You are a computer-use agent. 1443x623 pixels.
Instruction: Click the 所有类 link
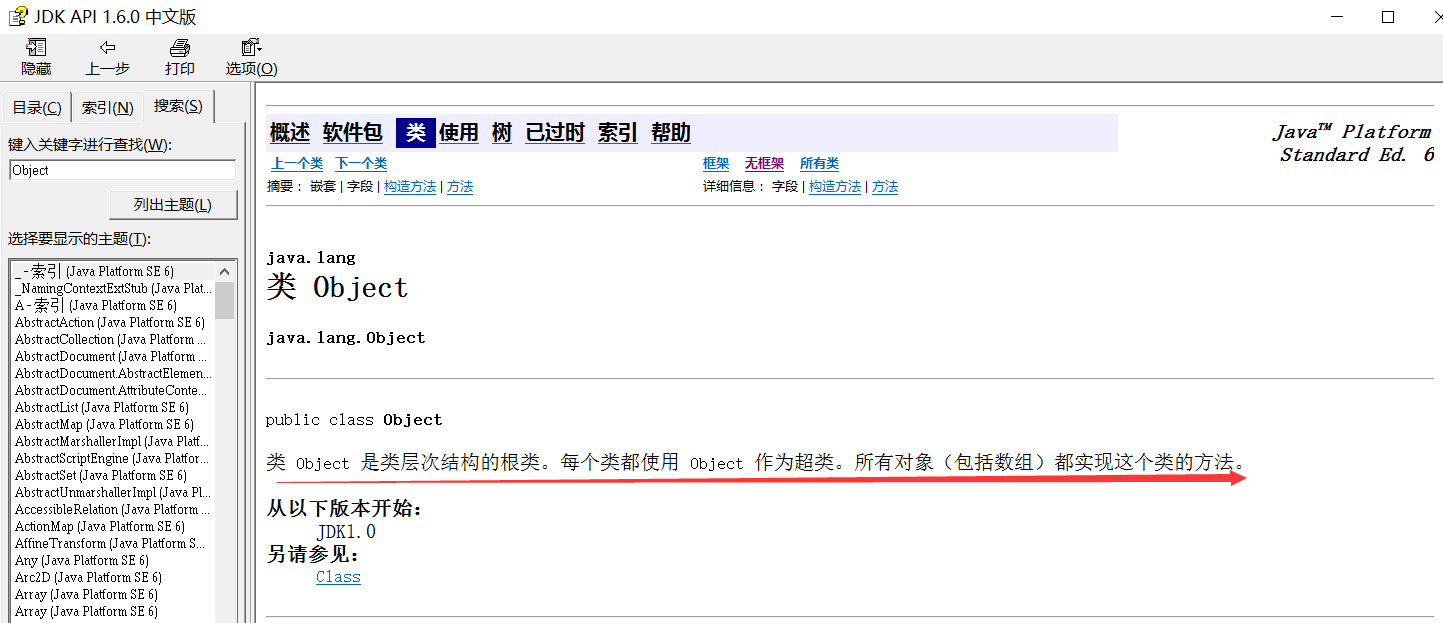click(819, 164)
